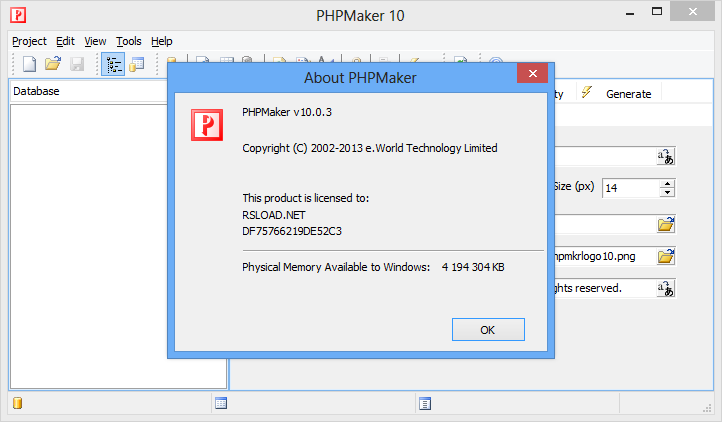Minimize the PHPMaker 10 window
The height and width of the screenshot is (422, 722).
(x=630, y=14)
